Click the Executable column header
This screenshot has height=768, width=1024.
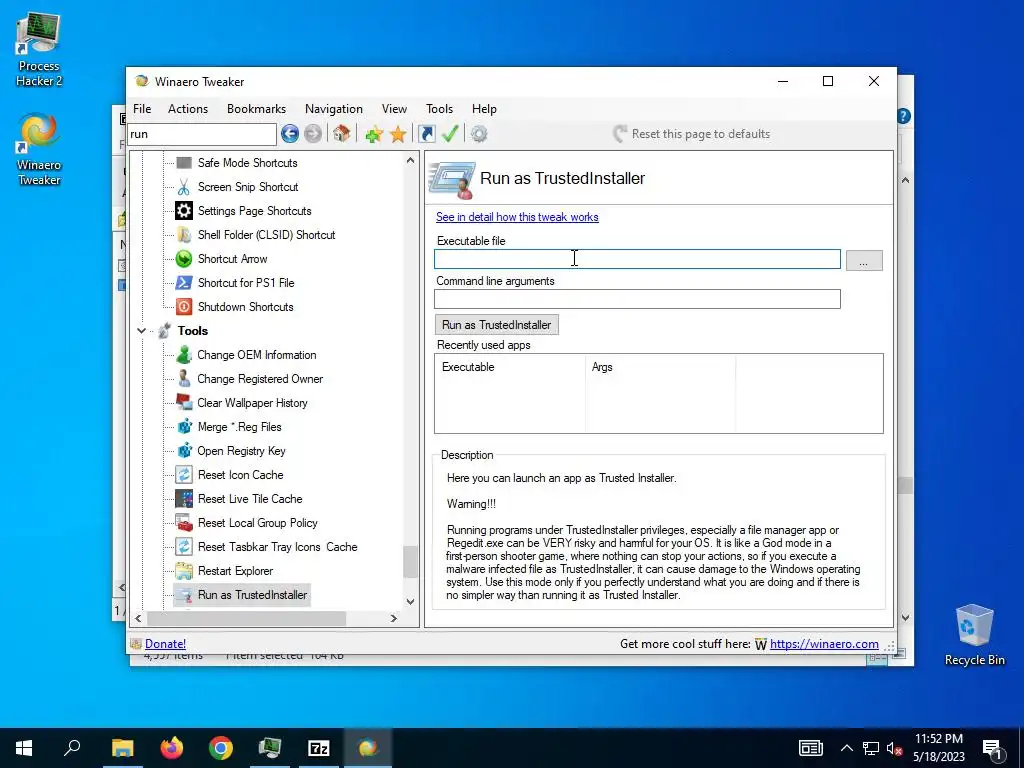509,367
